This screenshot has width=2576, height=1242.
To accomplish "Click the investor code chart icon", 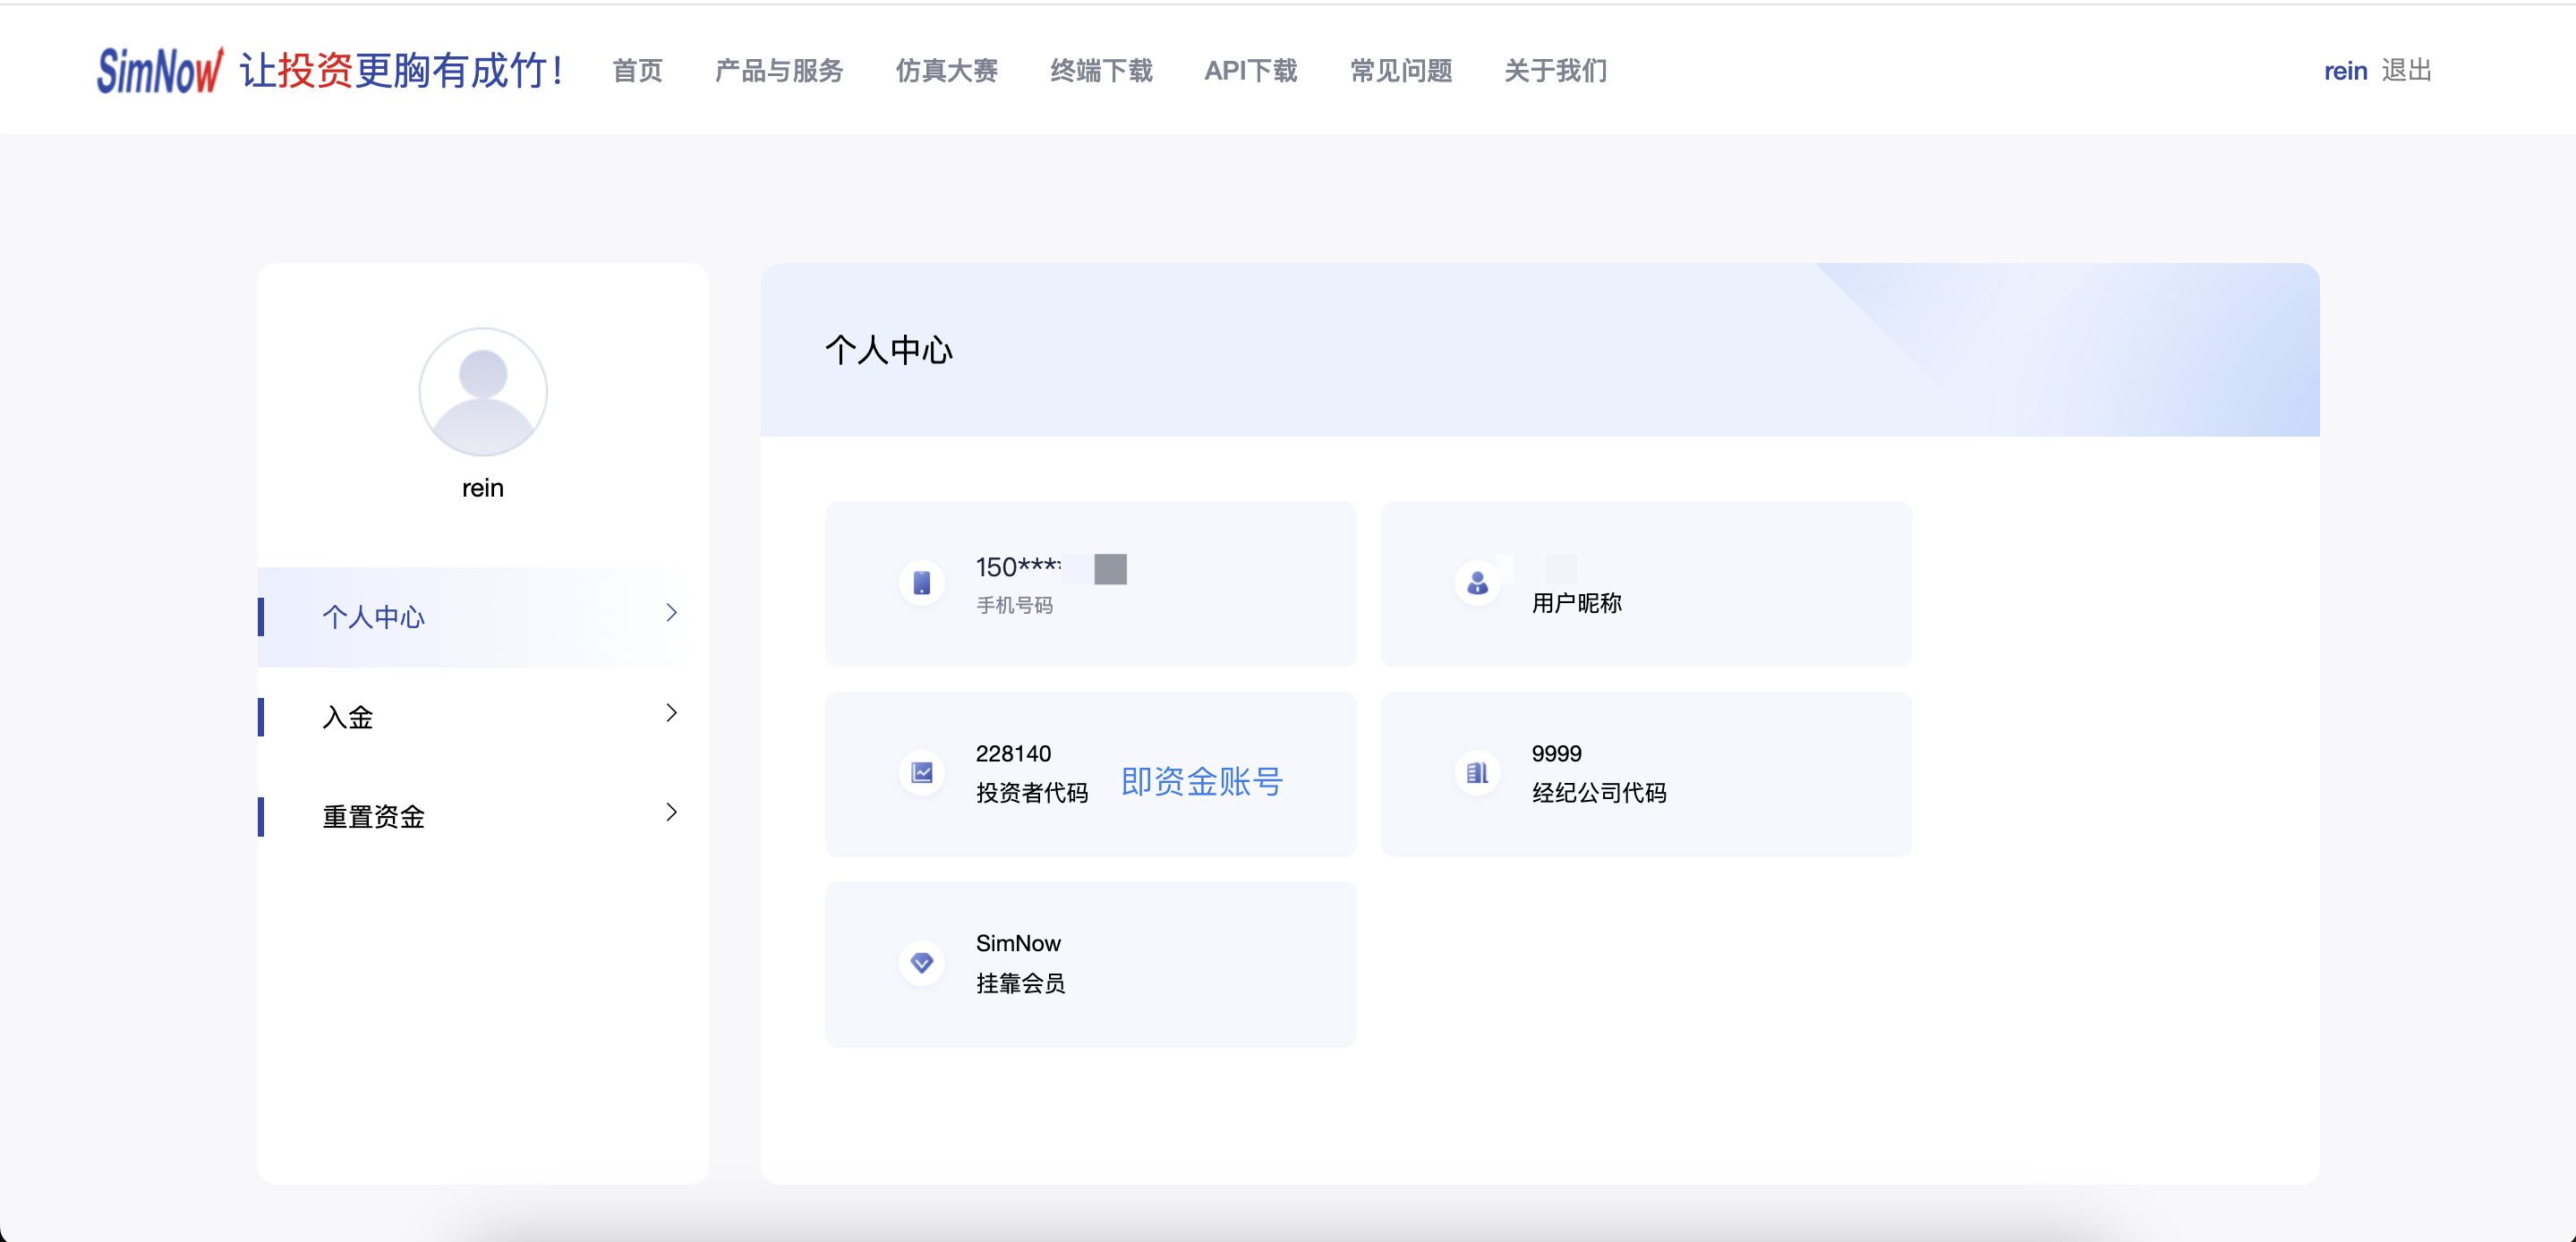I will click(x=922, y=773).
